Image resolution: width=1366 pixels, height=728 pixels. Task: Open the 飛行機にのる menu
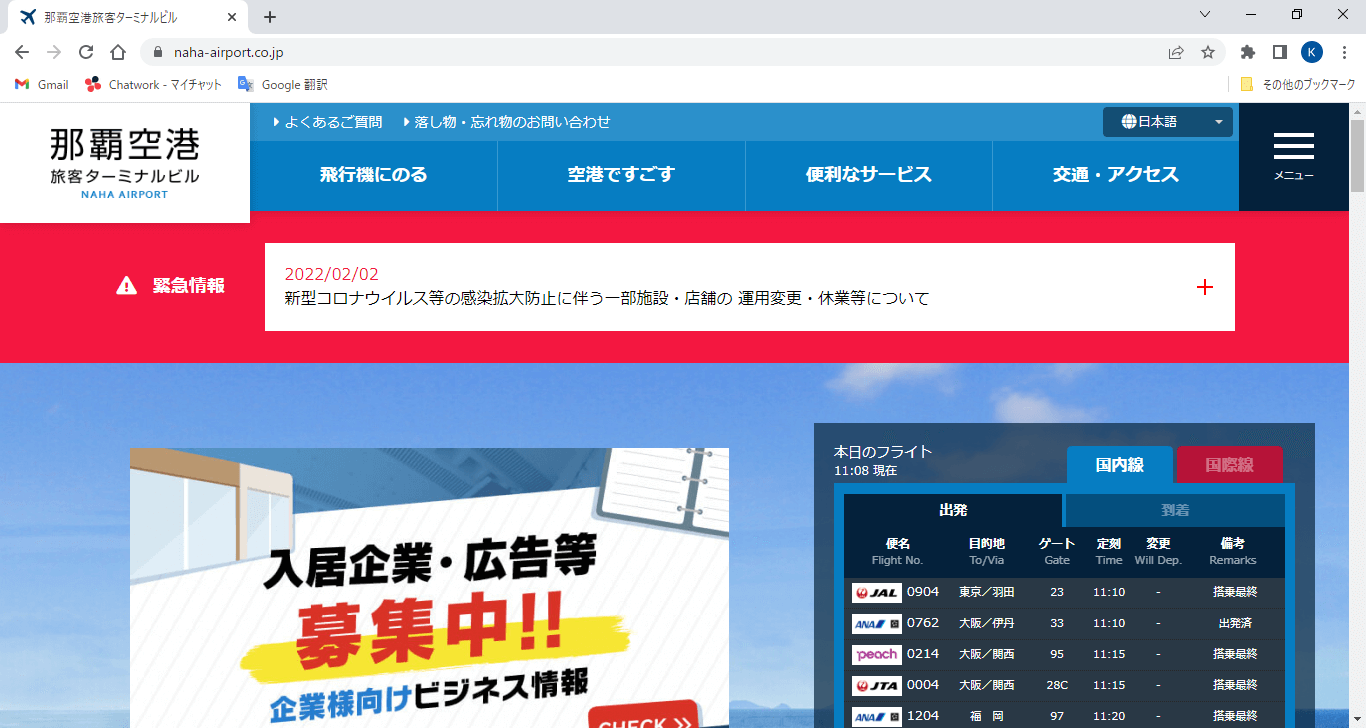pyautogui.click(x=374, y=175)
